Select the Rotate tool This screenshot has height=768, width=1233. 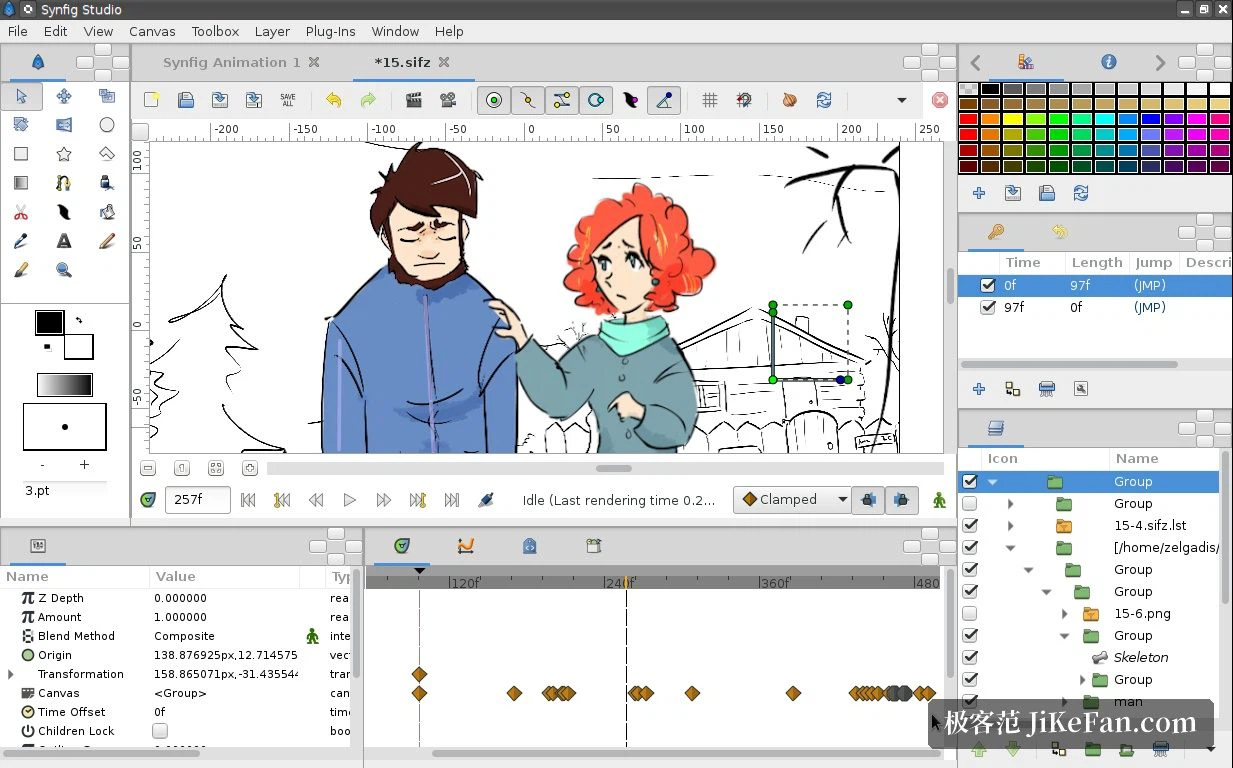point(21,125)
